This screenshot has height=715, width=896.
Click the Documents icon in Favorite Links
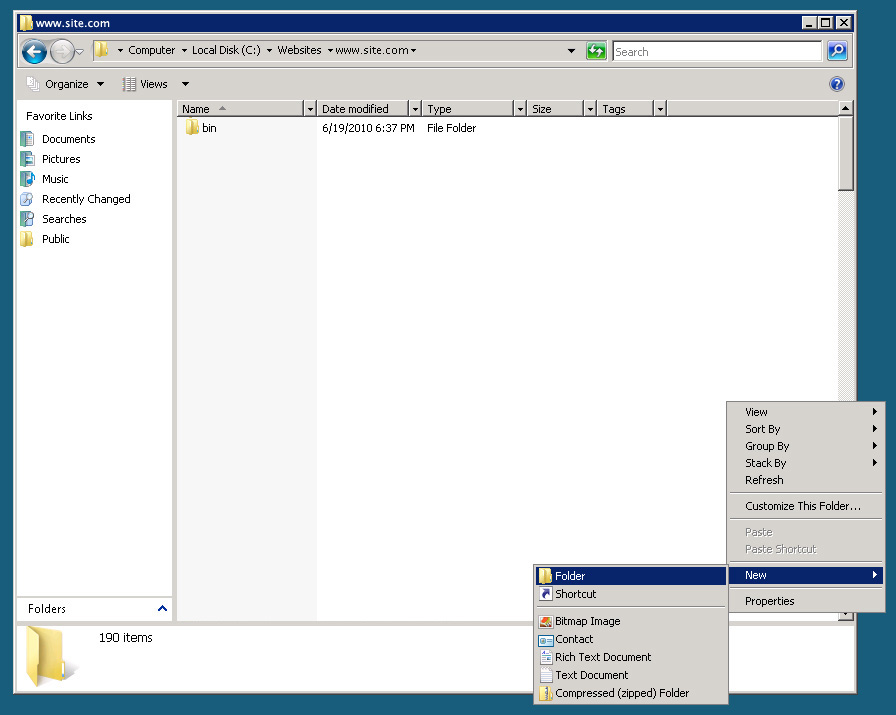27,139
